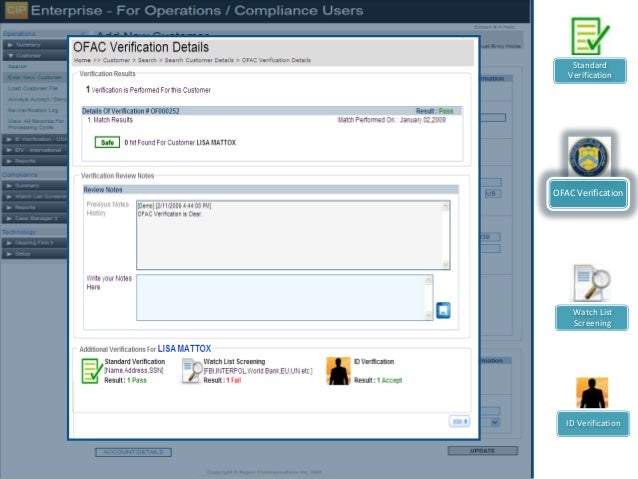
Task: Expand the Case Management sidebar menu
Action: click(34, 219)
